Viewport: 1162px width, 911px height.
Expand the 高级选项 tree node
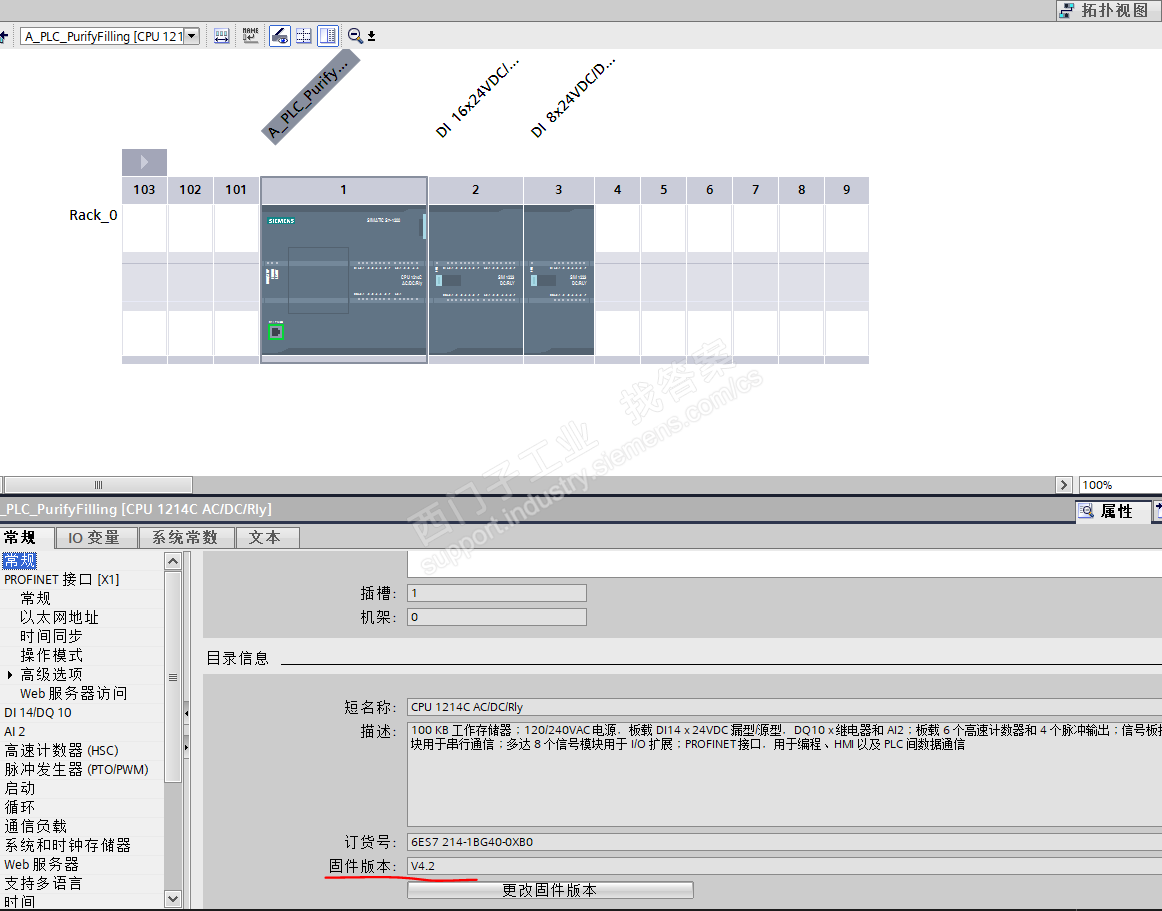10,675
